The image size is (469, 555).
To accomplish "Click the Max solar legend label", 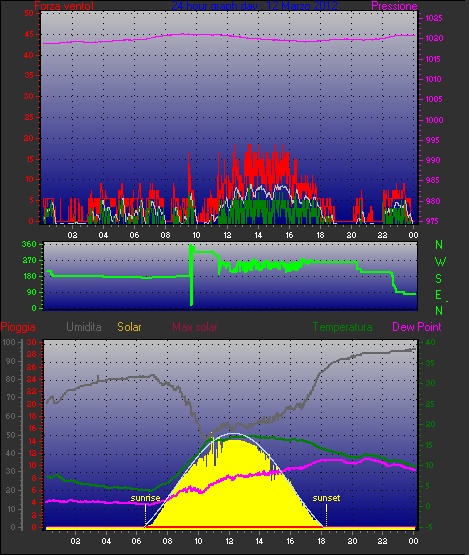I will tap(195, 327).
